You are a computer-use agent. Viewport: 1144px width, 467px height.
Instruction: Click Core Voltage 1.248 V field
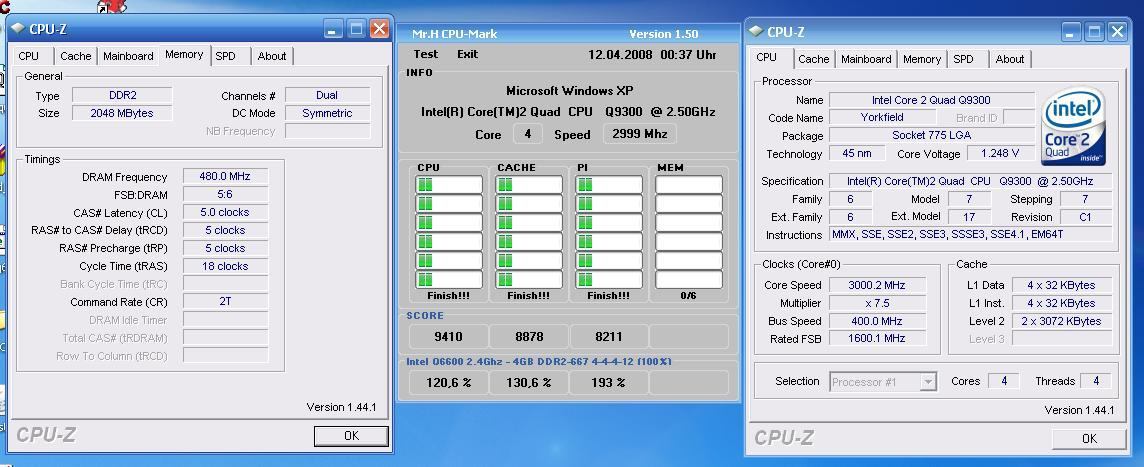click(x=1000, y=153)
